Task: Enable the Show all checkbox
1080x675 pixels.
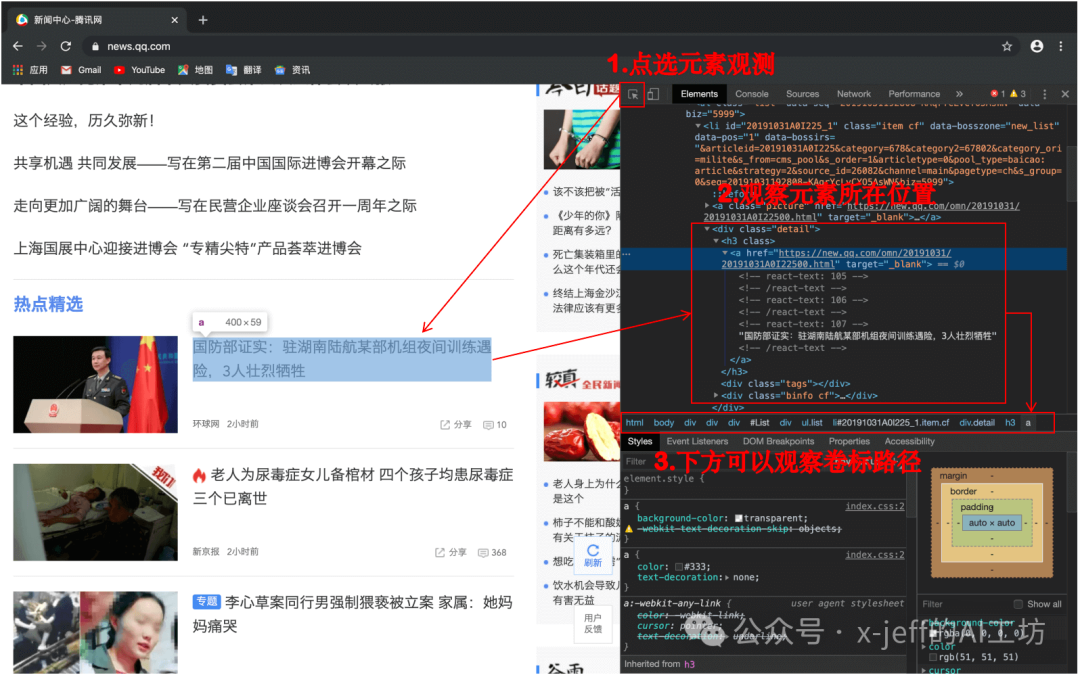Action: [x=1018, y=604]
